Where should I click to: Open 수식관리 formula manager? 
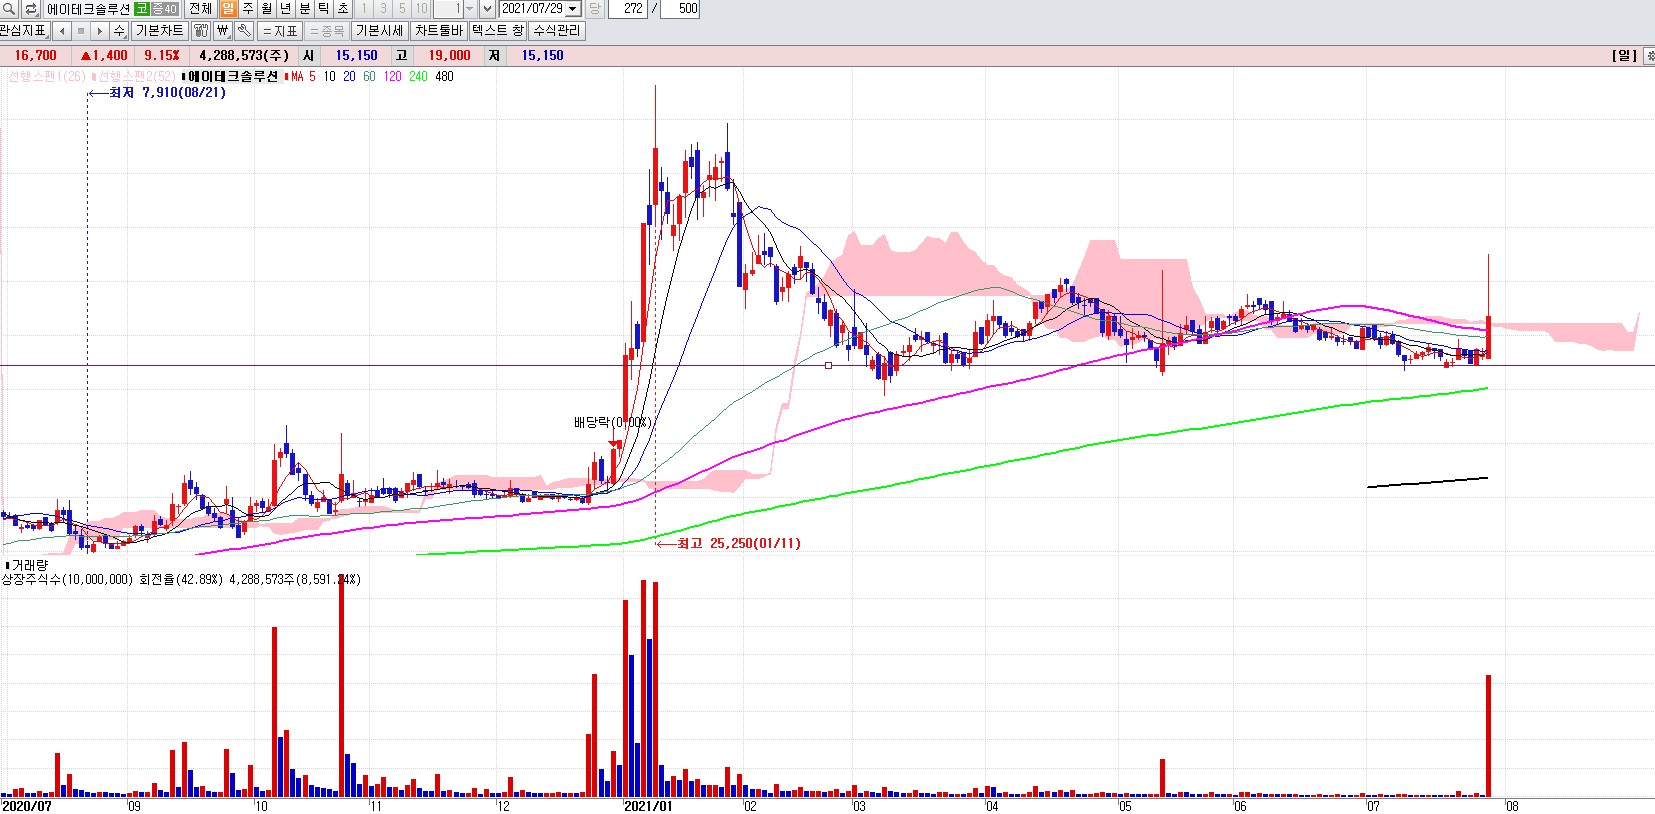tap(556, 31)
